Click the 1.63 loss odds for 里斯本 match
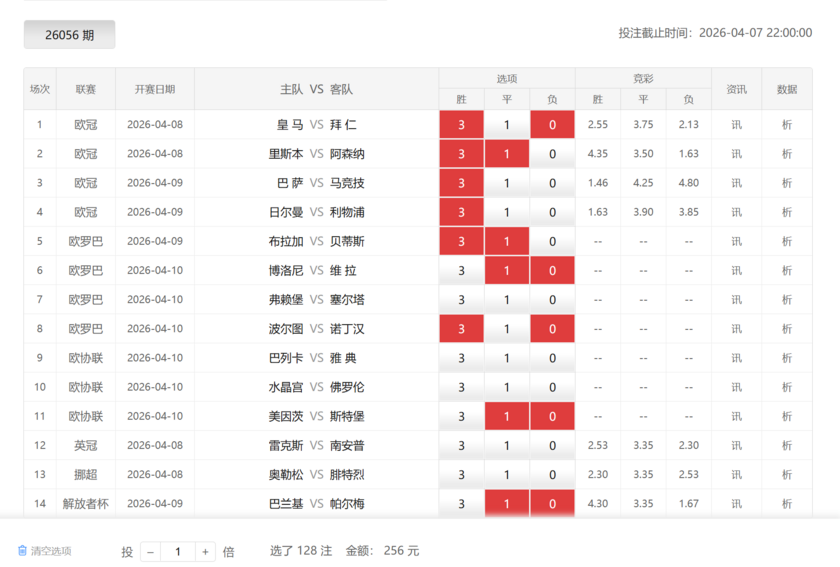The width and height of the screenshot is (840, 567). tap(688, 154)
